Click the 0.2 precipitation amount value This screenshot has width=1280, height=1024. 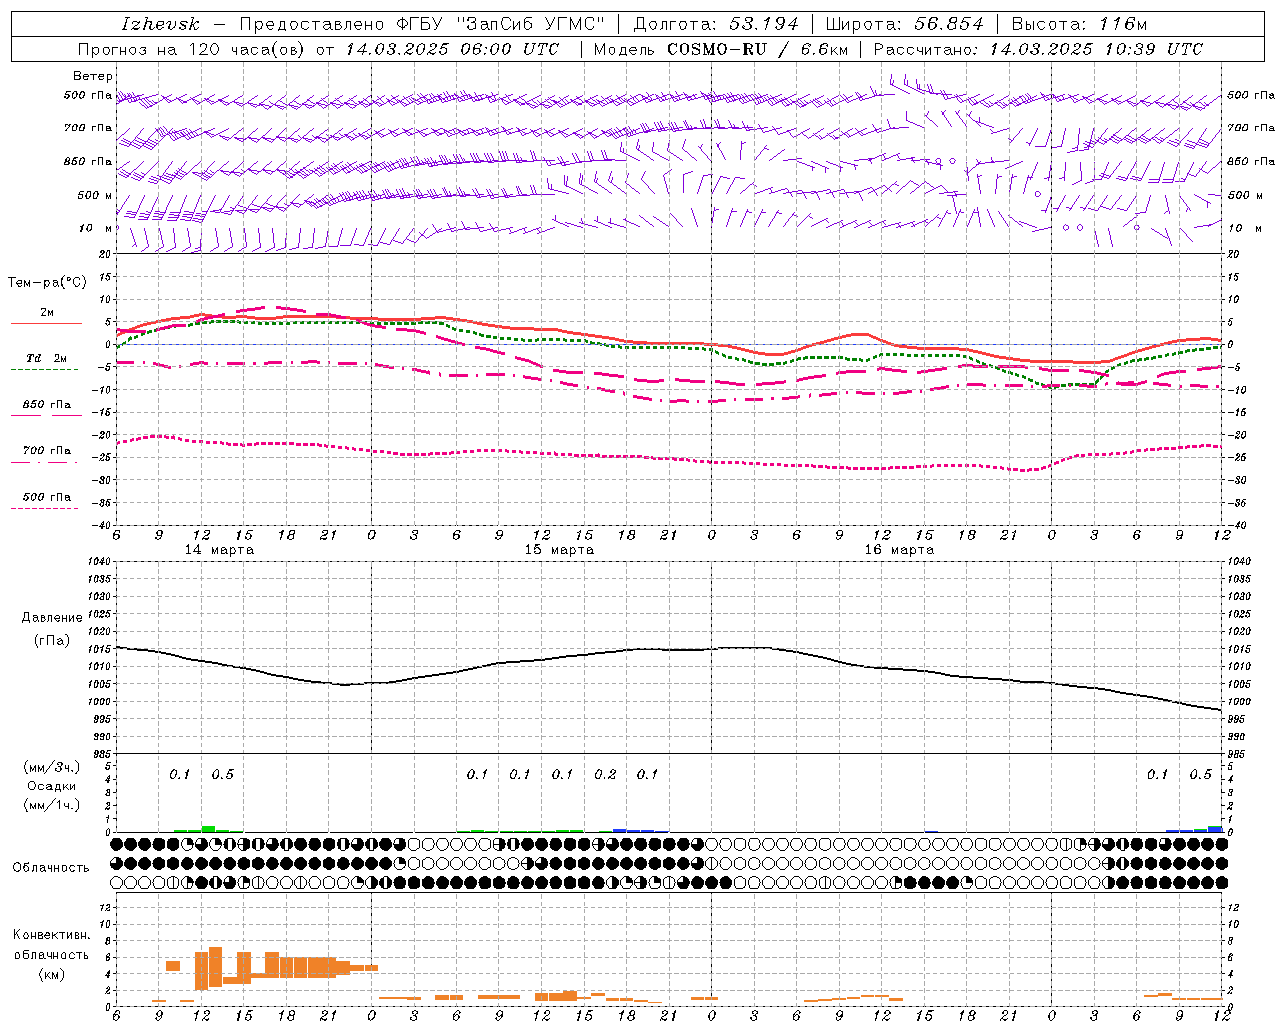pos(605,775)
